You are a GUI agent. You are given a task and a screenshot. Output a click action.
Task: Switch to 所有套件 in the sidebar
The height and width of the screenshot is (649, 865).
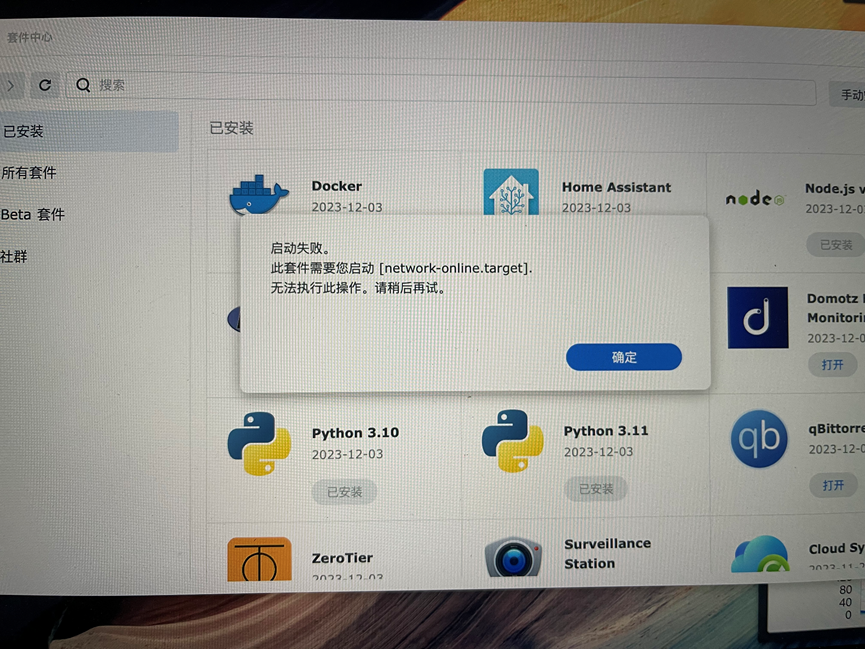pyautogui.click(x=29, y=172)
